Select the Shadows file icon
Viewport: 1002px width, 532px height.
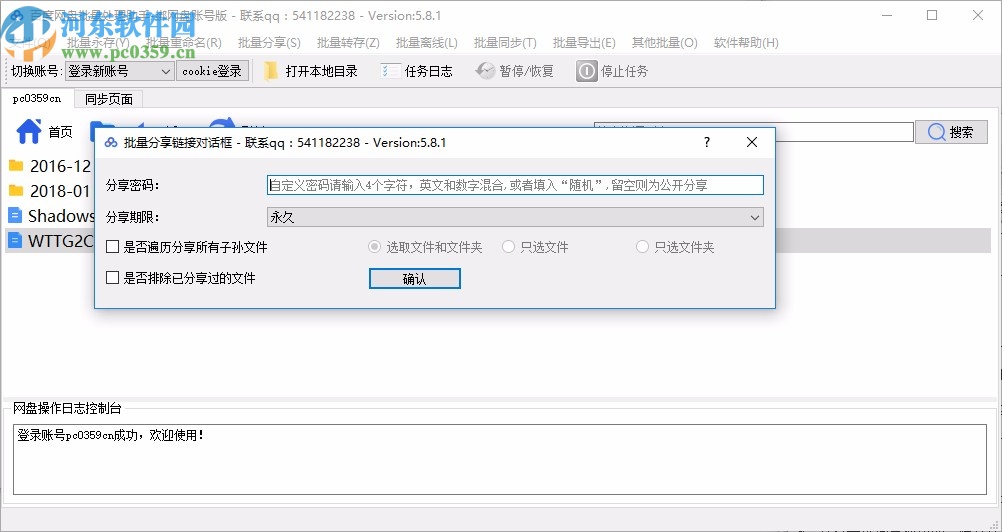pos(15,215)
